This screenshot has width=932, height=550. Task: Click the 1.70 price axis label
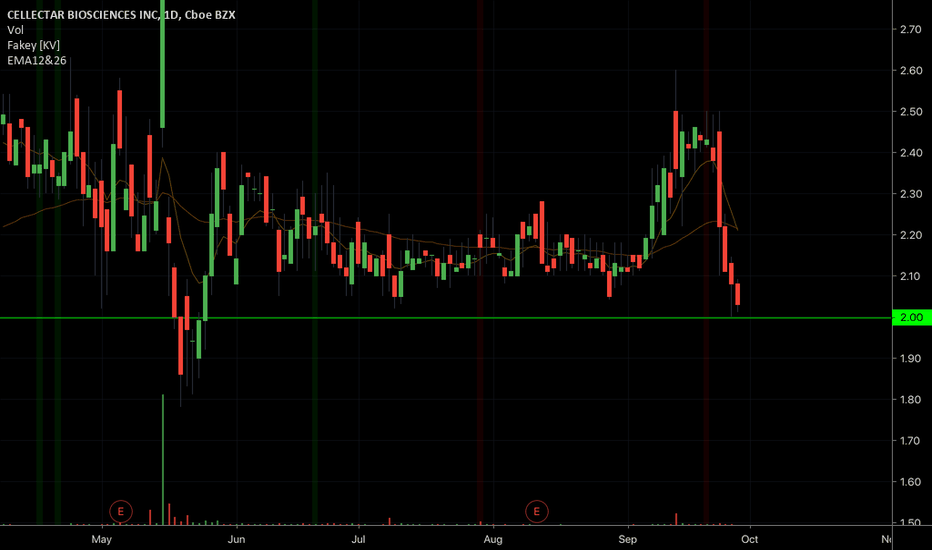[x=911, y=441]
